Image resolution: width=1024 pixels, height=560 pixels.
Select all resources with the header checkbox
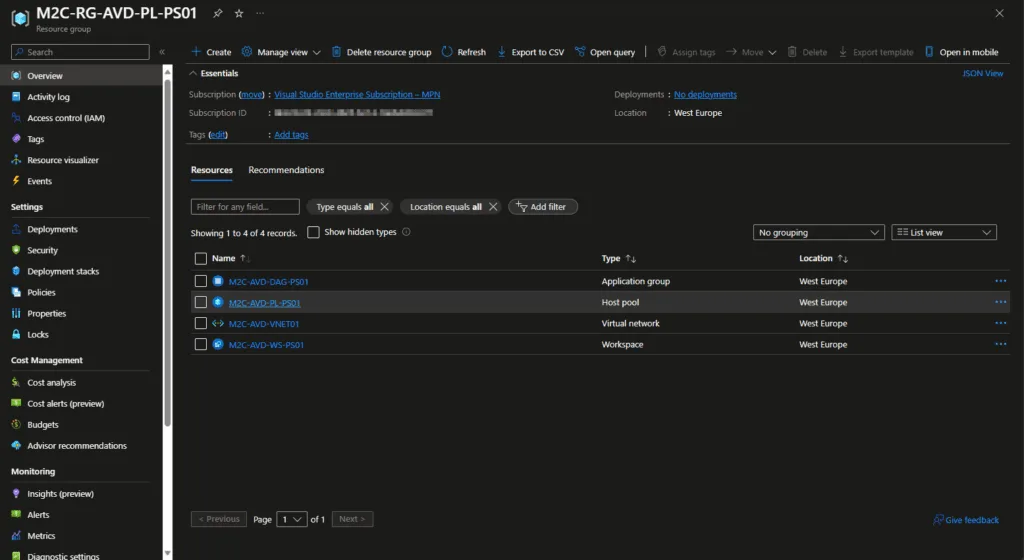click(x=201, y=258)
